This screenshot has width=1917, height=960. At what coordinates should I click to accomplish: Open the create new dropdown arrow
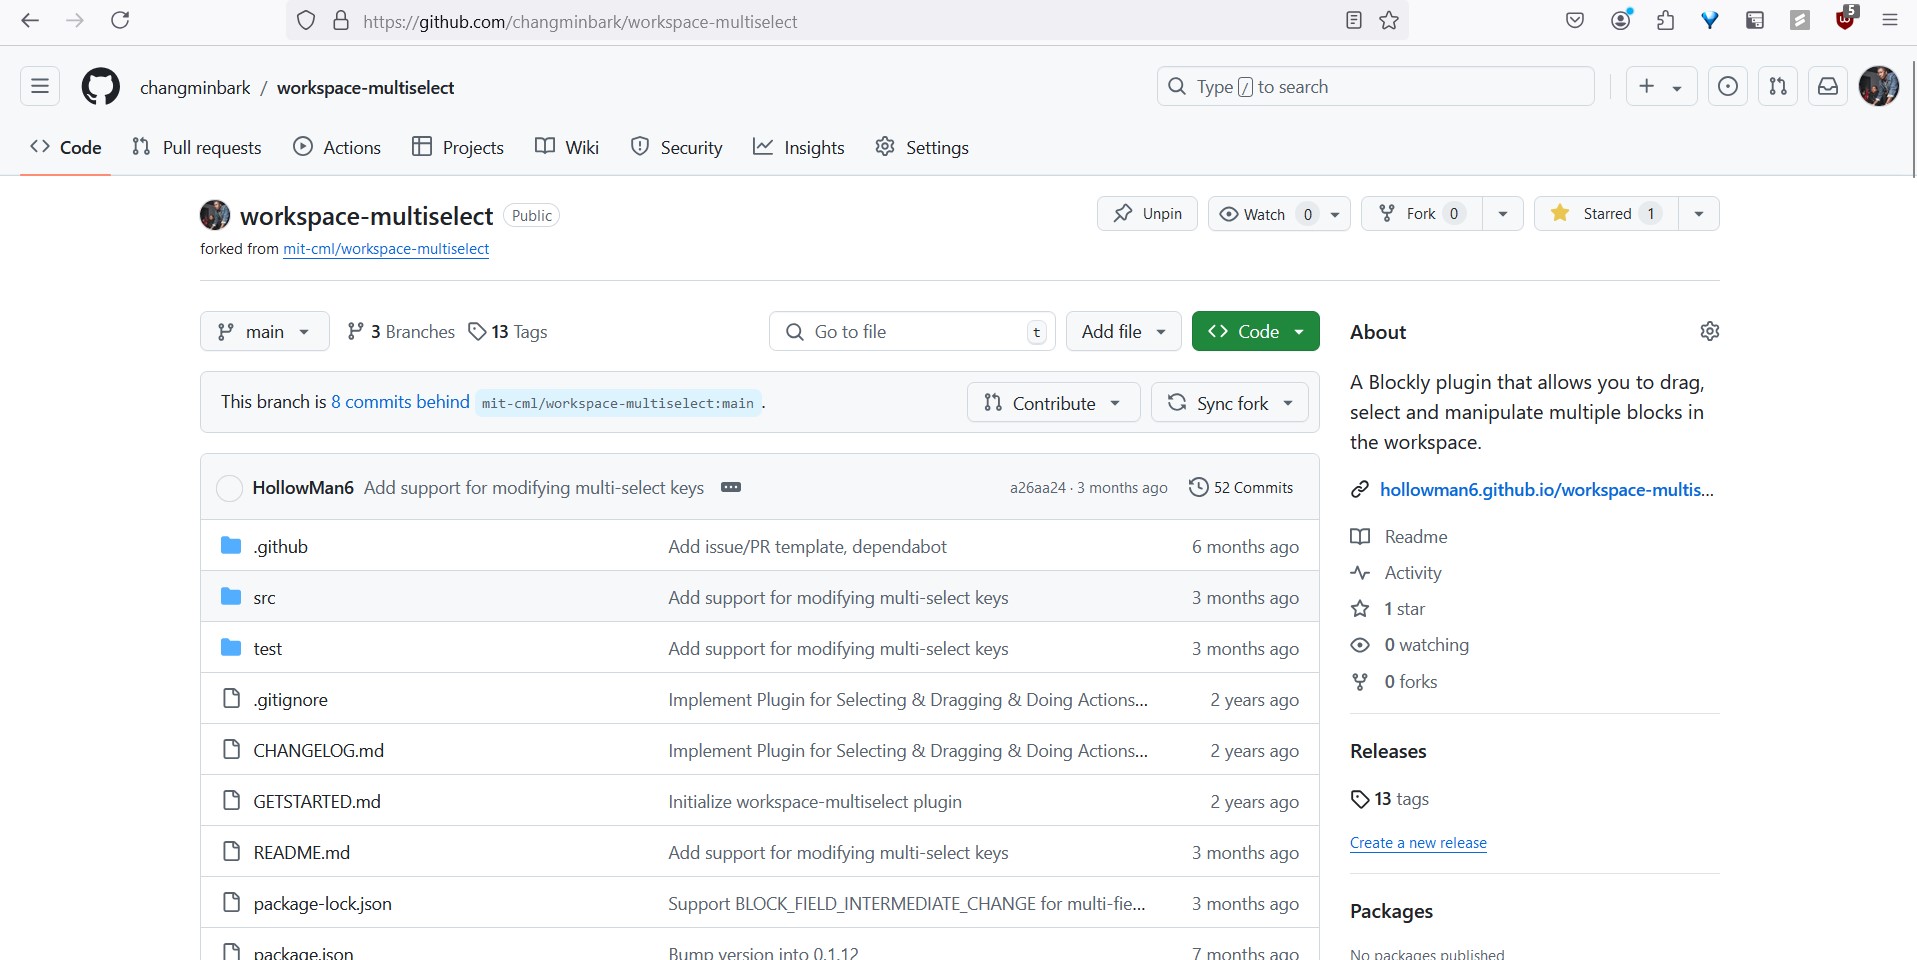(x=1677, y=88)
